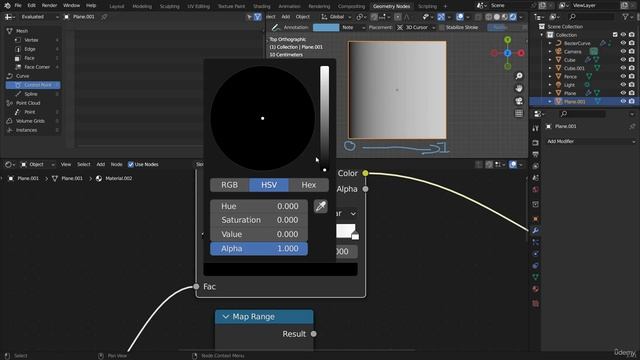This screenshot has width=640, height=360.
Task: Open the Physics properties tab
Action: [535, 254]
